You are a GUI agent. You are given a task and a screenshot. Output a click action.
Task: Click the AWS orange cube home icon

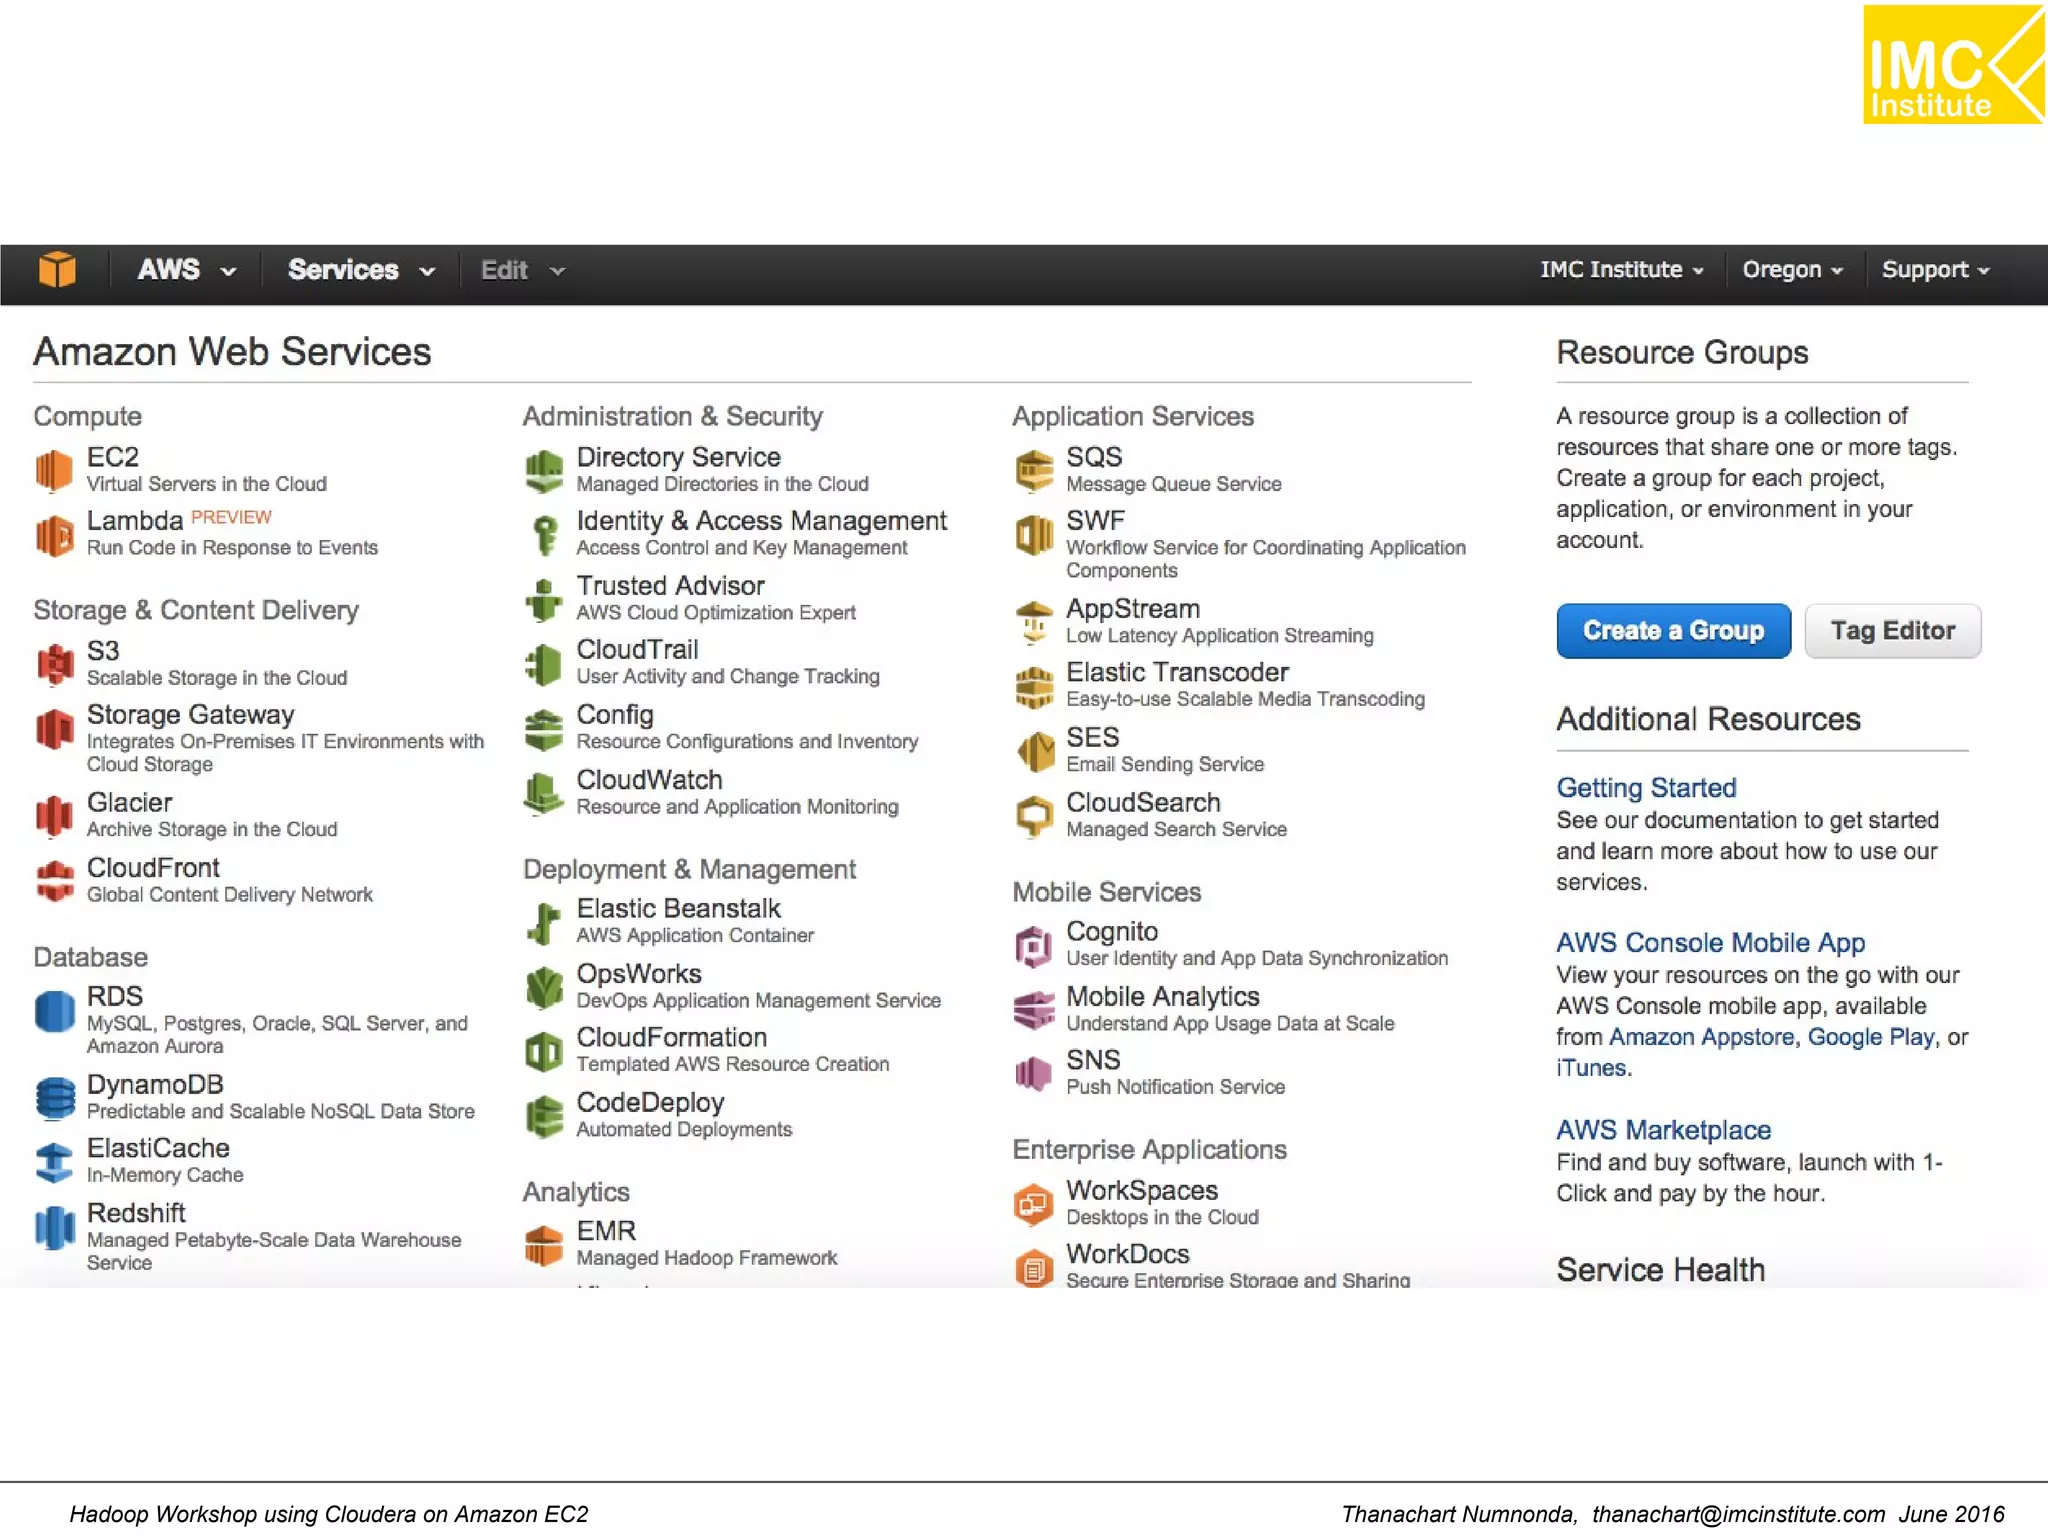(x=57, y=270)
